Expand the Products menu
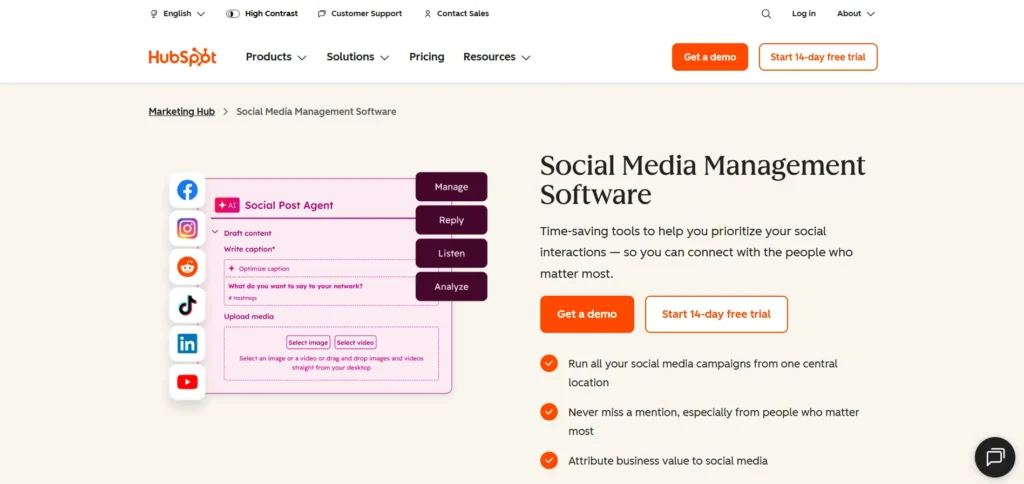Image resolution: width=1024 pixels, height=484 pixels. click(x=276, y=57)
